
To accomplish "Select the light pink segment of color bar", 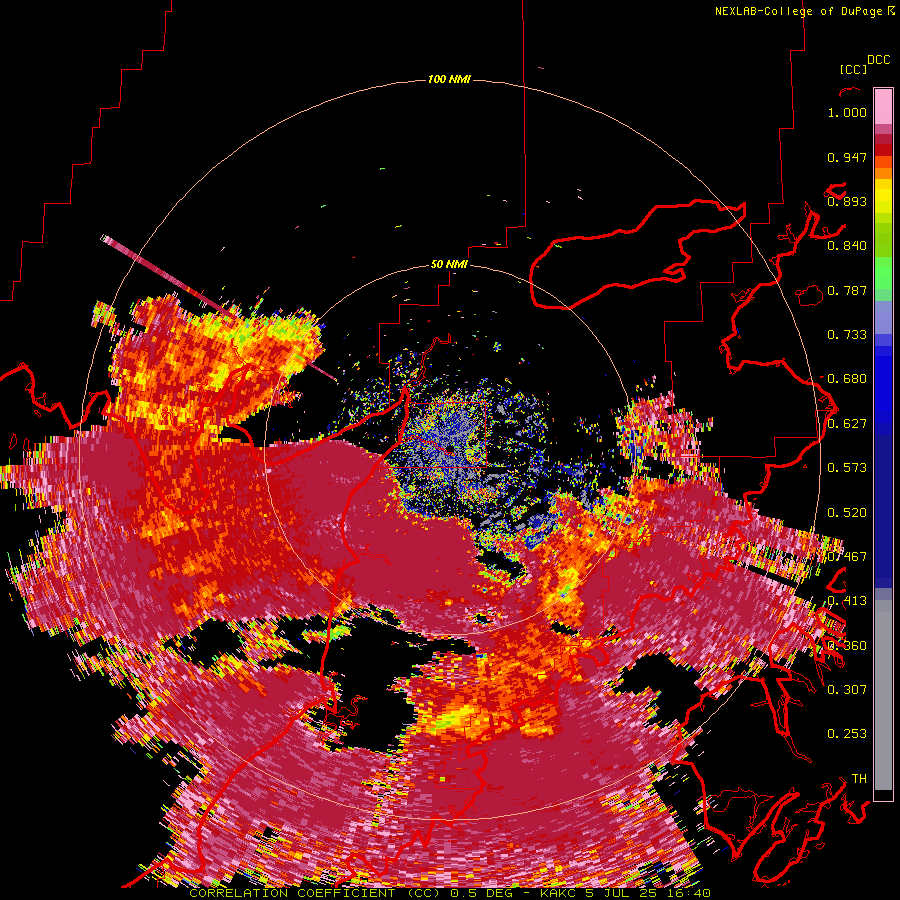I will pyautogui.click(x=883, y=106).
